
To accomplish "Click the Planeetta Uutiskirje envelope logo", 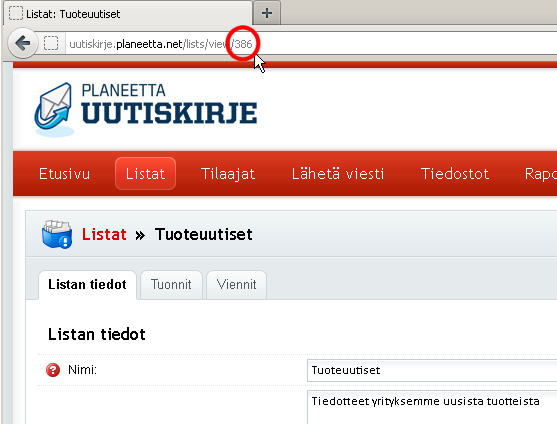I will tap(53, 109).
